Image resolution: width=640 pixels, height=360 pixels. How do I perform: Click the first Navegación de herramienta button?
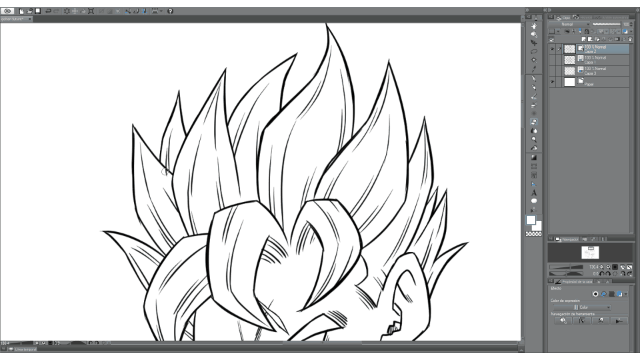tap(563, 321)
